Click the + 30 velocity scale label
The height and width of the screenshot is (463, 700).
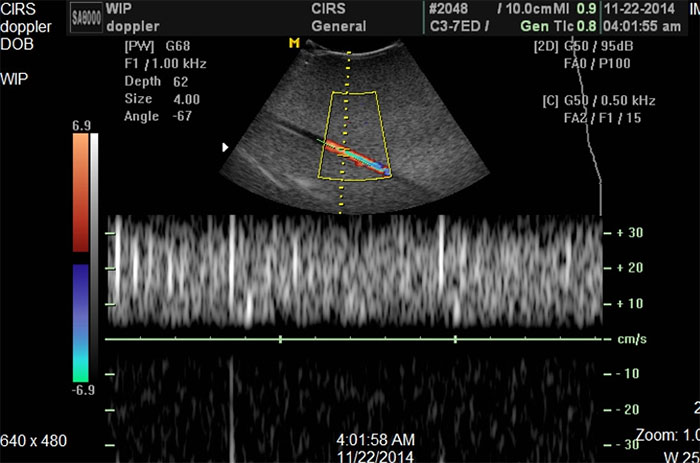point(630,233)
